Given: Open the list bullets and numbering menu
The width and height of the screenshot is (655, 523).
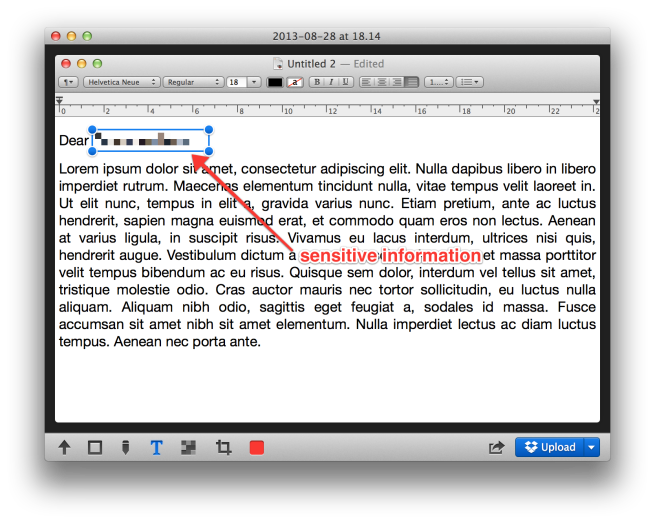Looking at the screenshot, I should click(470, 82).
